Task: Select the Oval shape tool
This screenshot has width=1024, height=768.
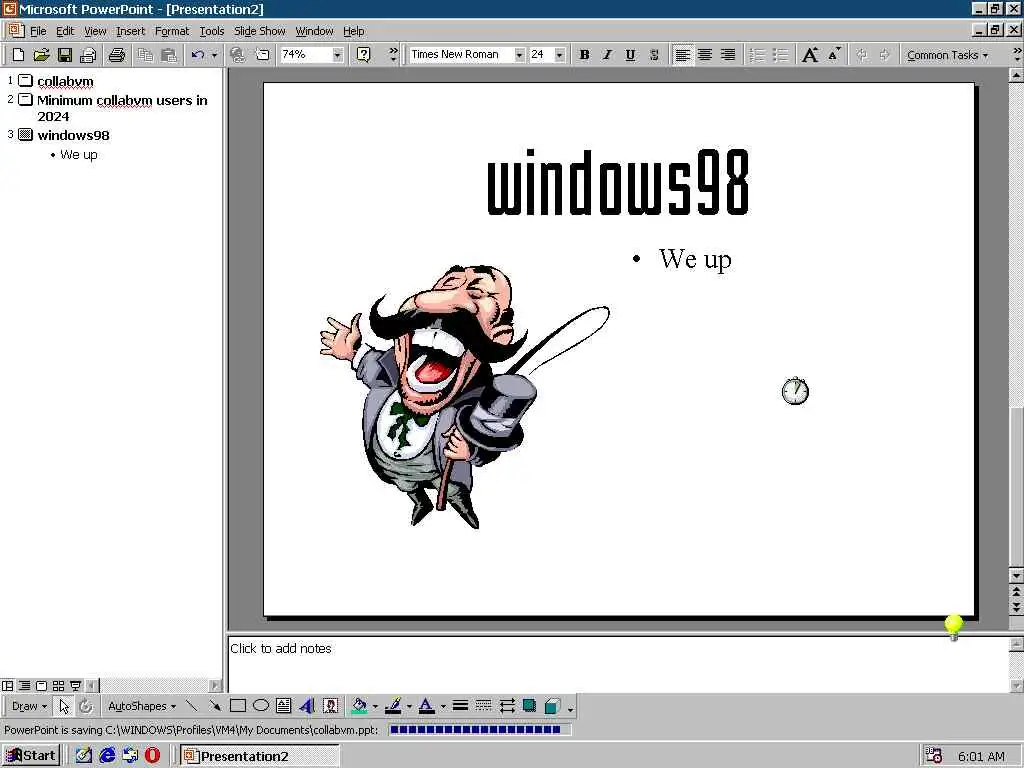Action: (x=261, y=706)
